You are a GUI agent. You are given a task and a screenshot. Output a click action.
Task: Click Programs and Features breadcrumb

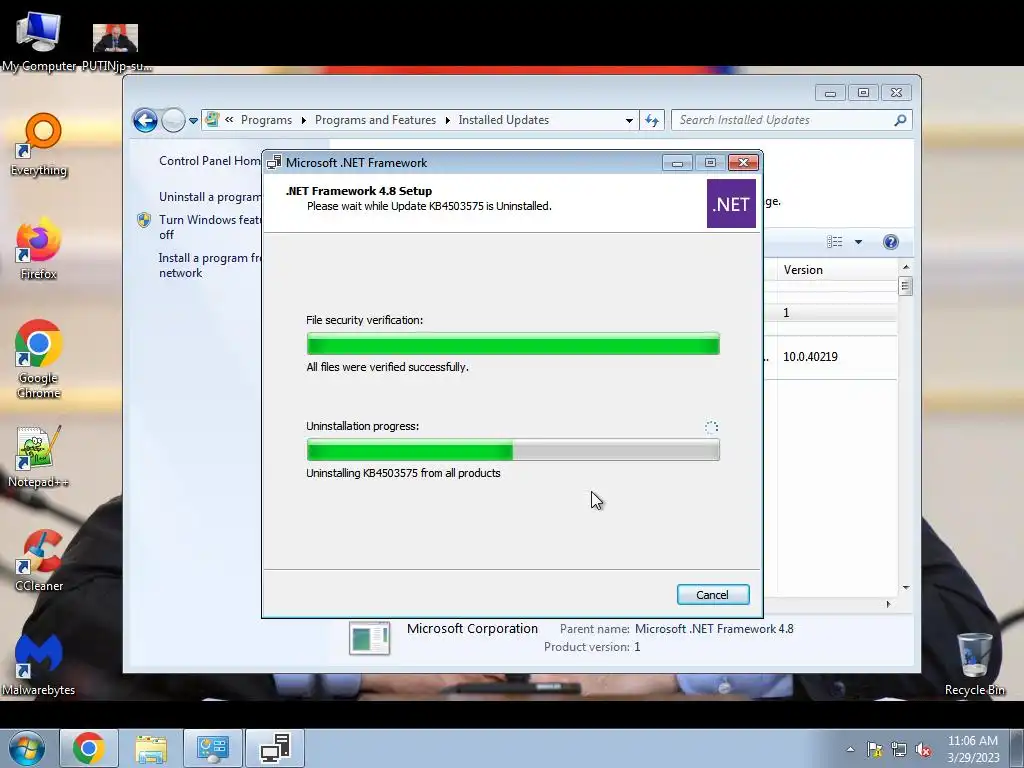[375, 120]
